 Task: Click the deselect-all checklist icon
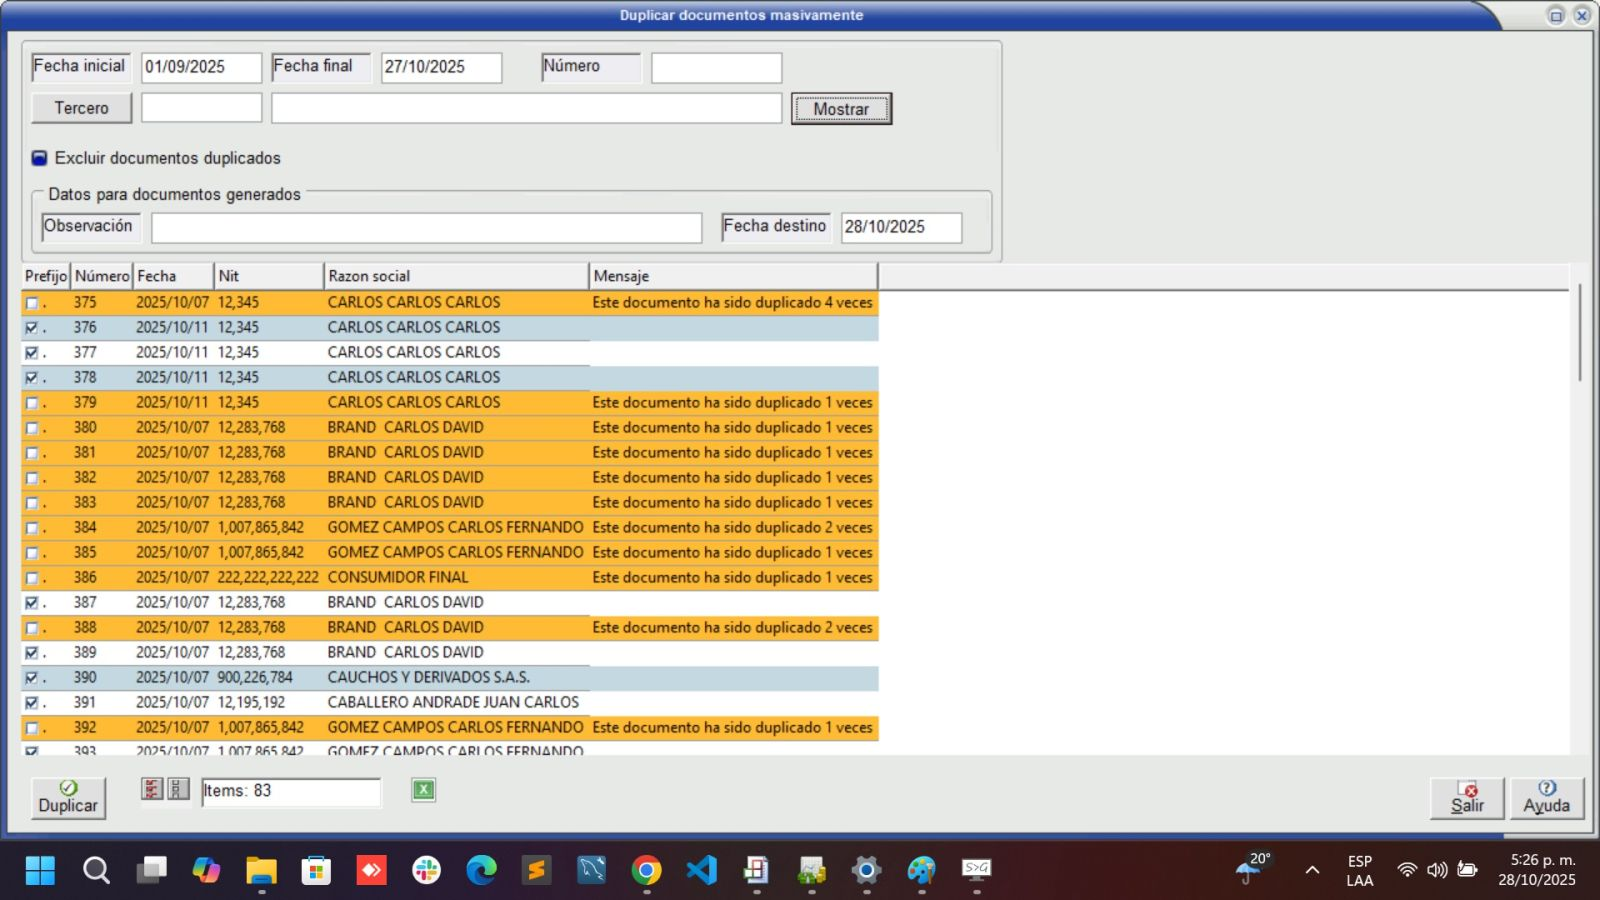(177, 789)
